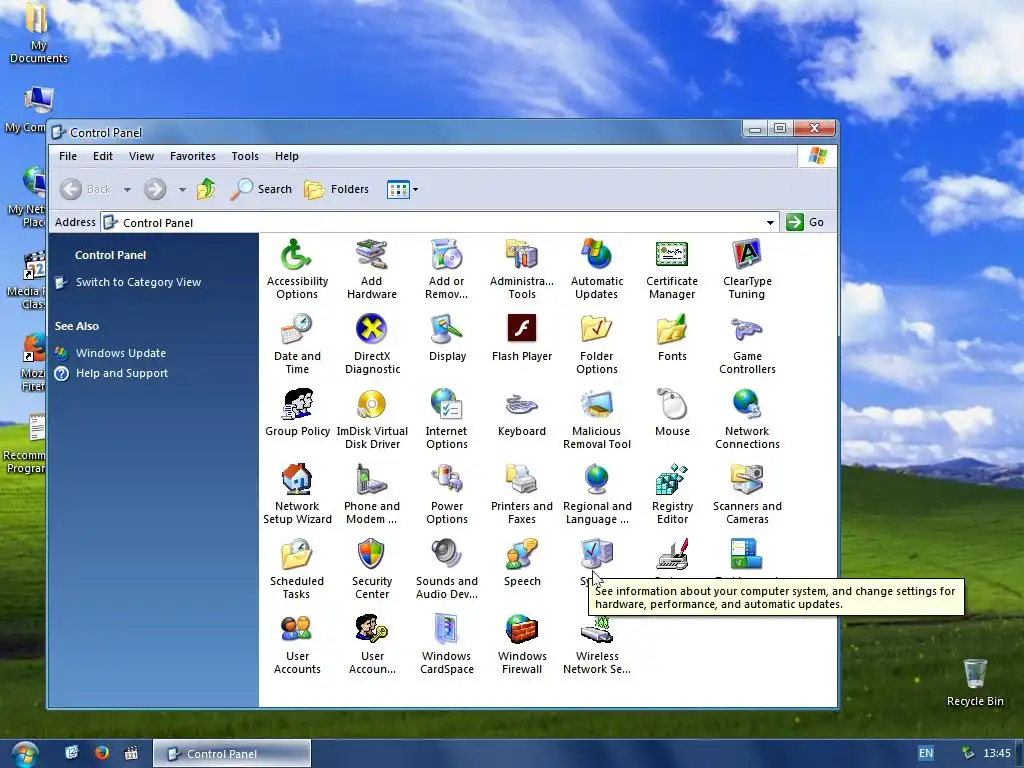This screenshot has width=1024, height=768.
Task: Open Power Options icon
Action: click(447, 494)
